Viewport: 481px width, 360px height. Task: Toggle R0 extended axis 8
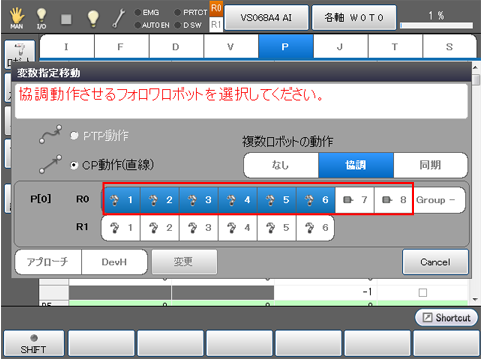[394, 200]
